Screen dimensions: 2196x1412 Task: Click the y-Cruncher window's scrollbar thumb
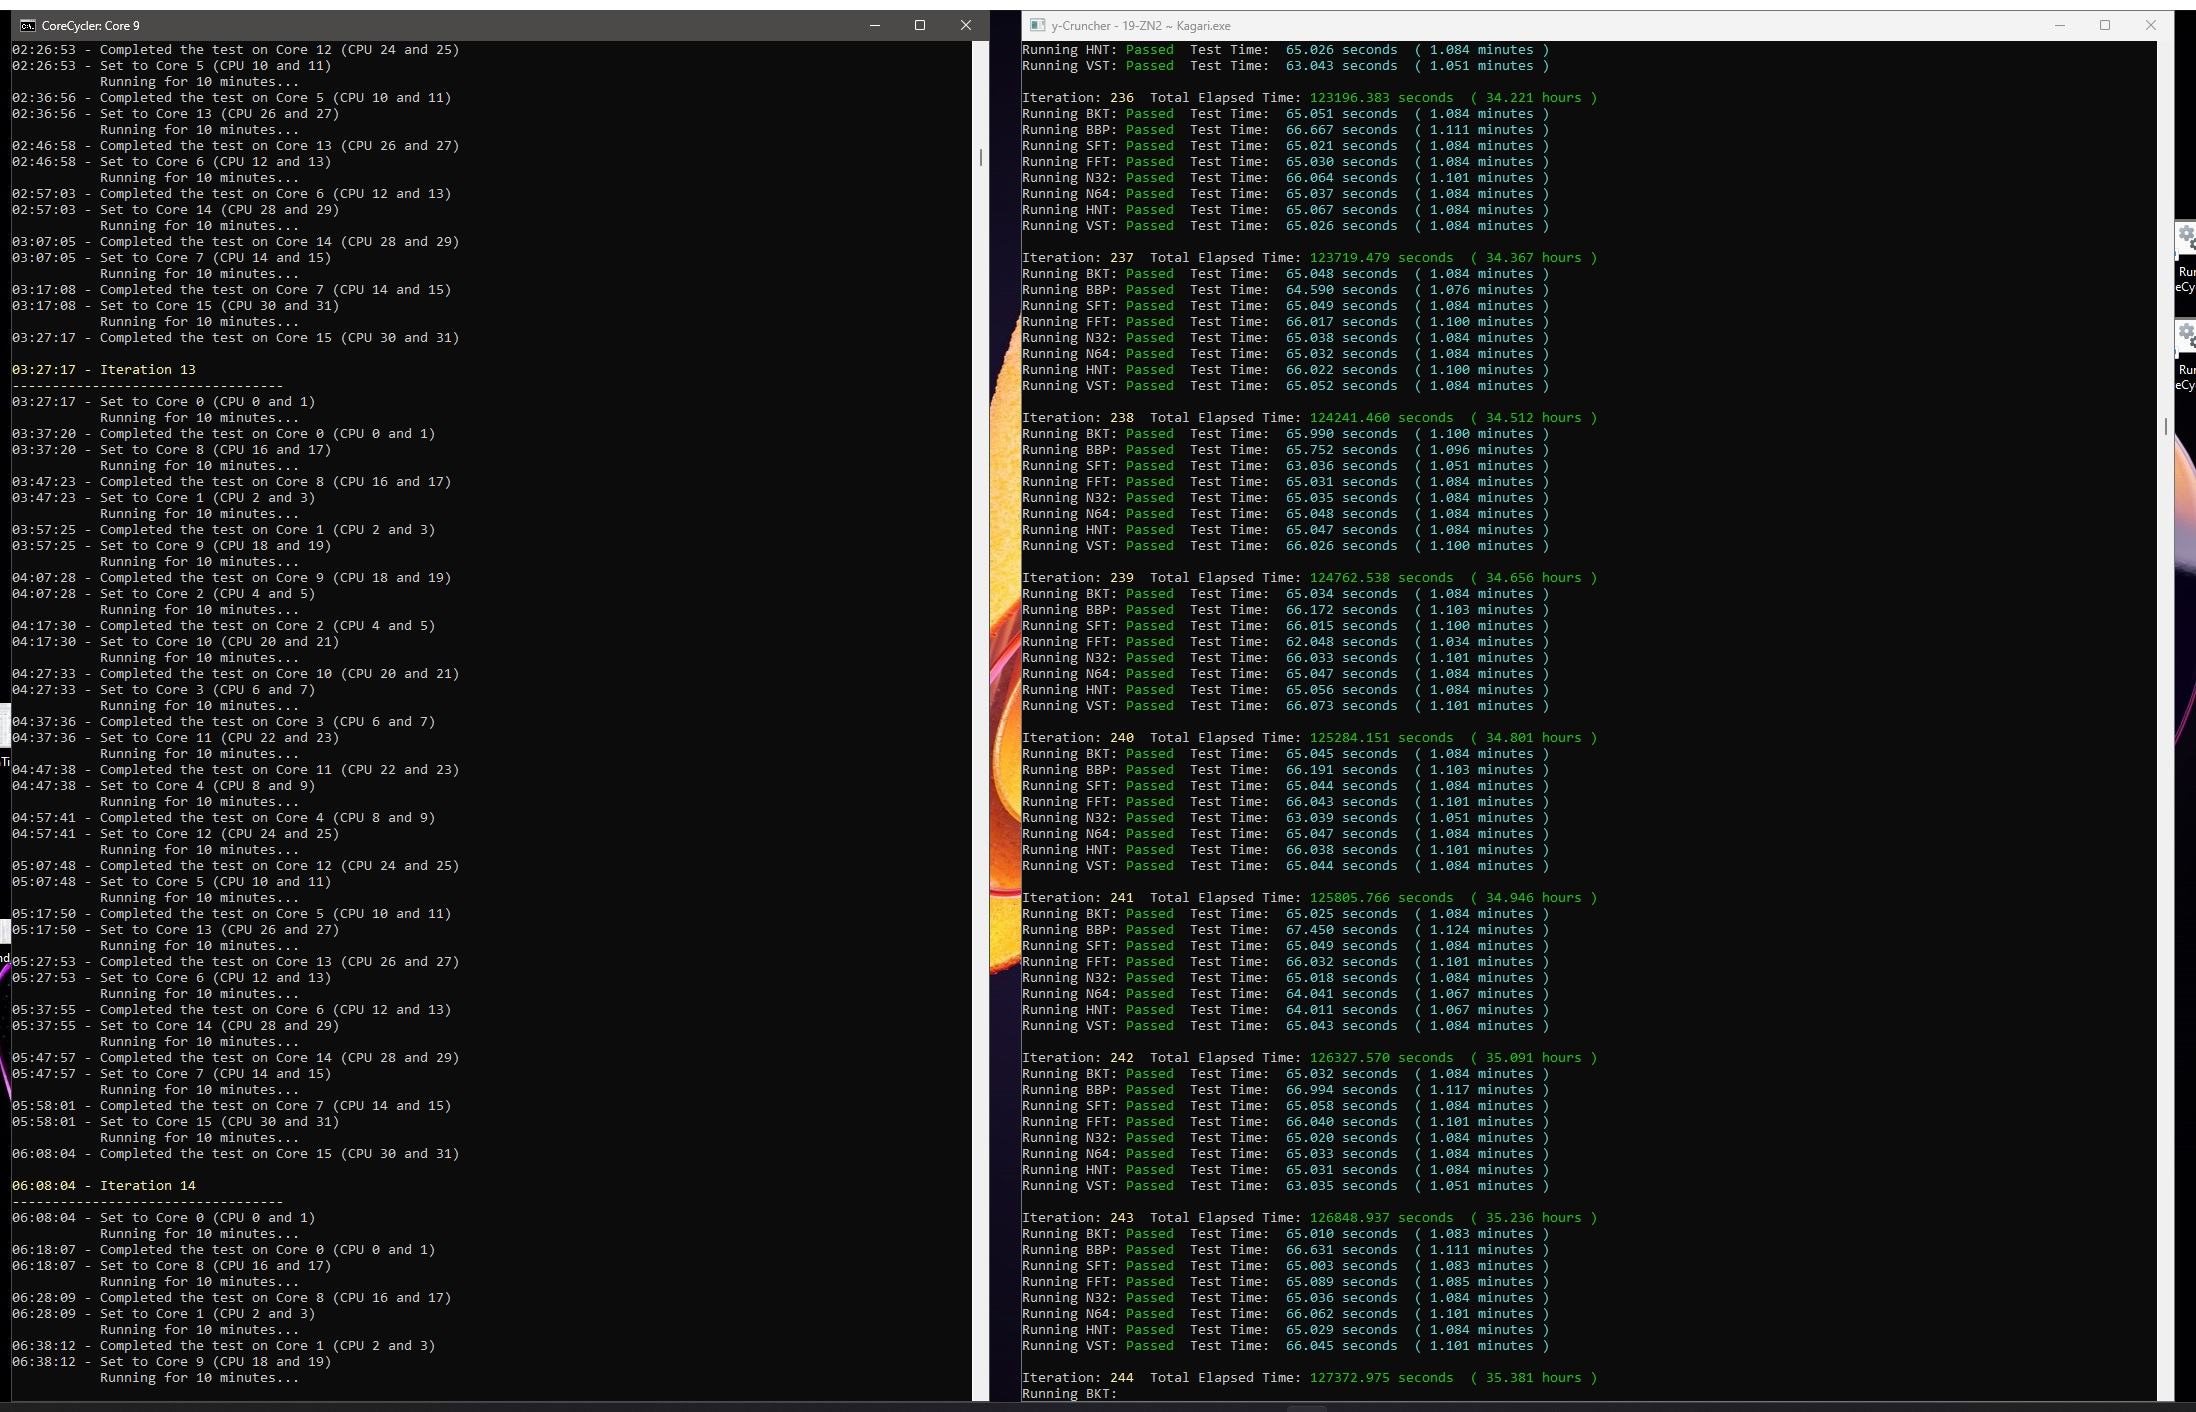tap(2166, 426)
